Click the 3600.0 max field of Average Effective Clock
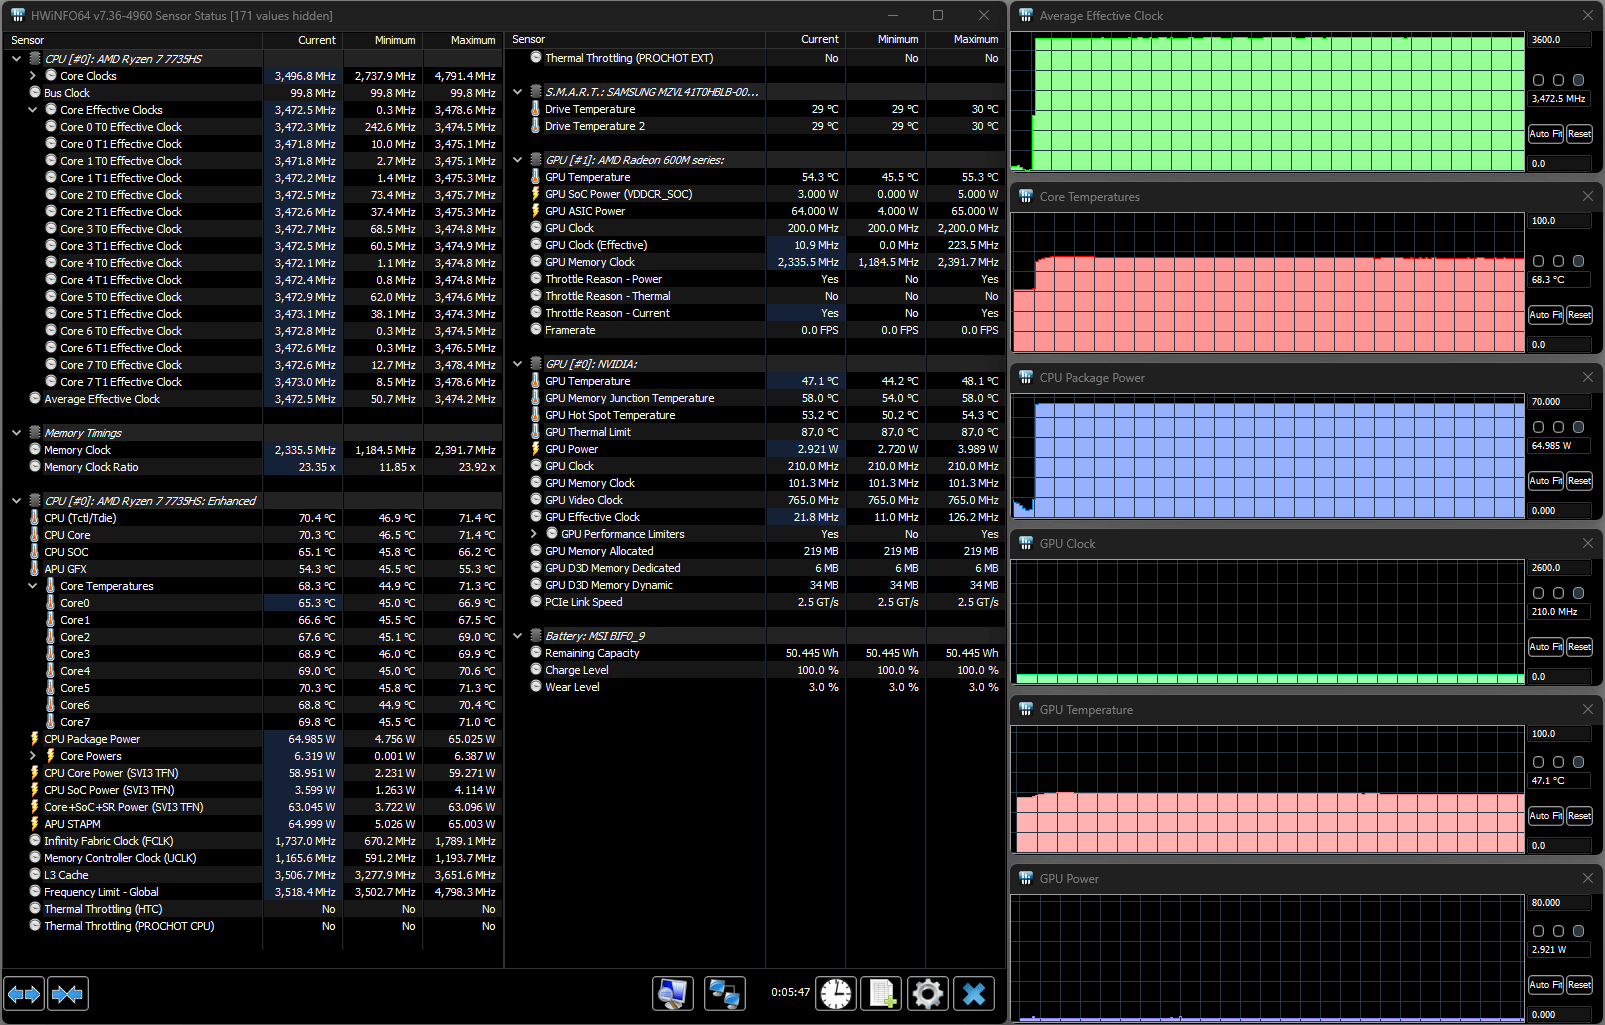The image size is (1605, 1025). (x=1558, y=40)
